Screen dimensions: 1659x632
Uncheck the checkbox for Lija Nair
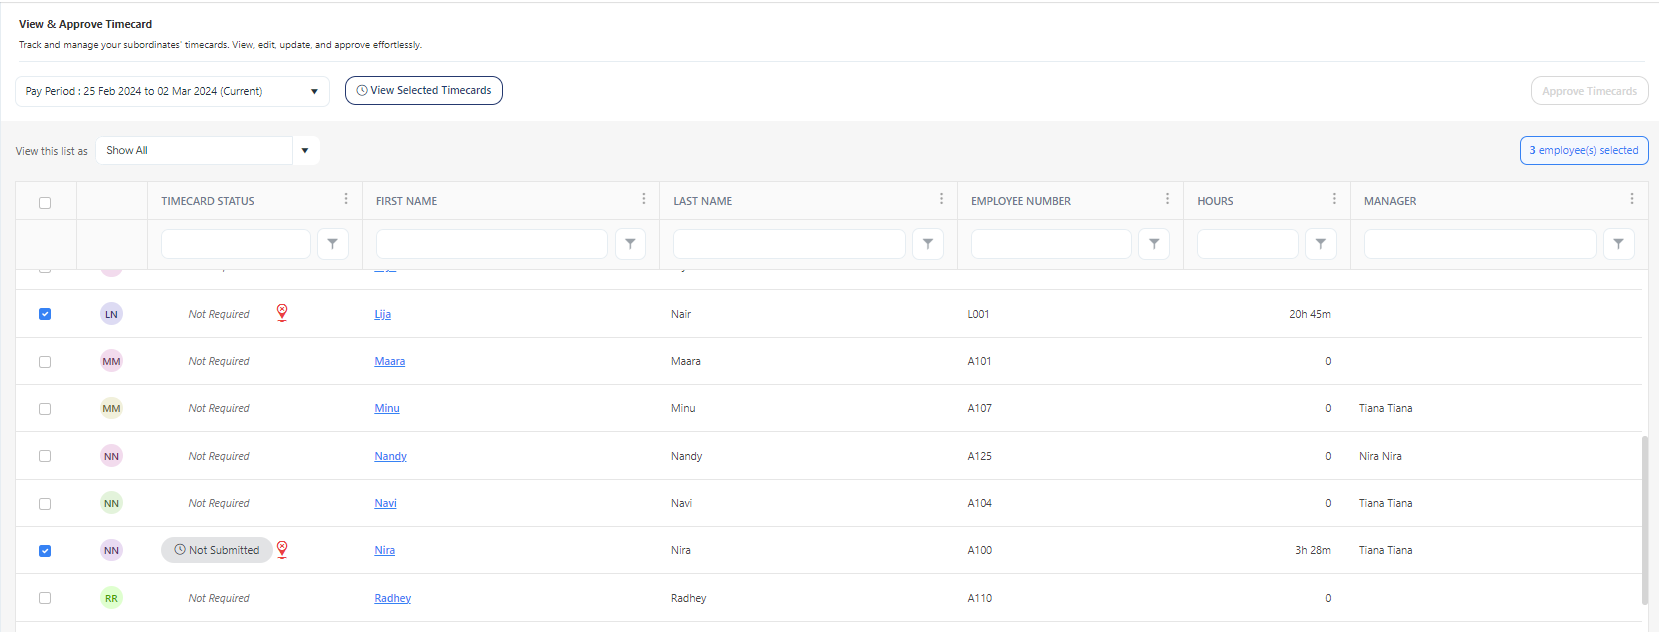(x=45, y=314)
